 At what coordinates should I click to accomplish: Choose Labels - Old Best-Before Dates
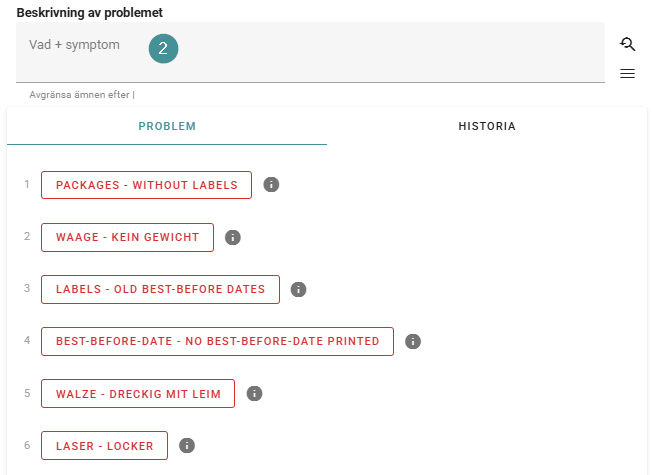(x=160, y=289)
